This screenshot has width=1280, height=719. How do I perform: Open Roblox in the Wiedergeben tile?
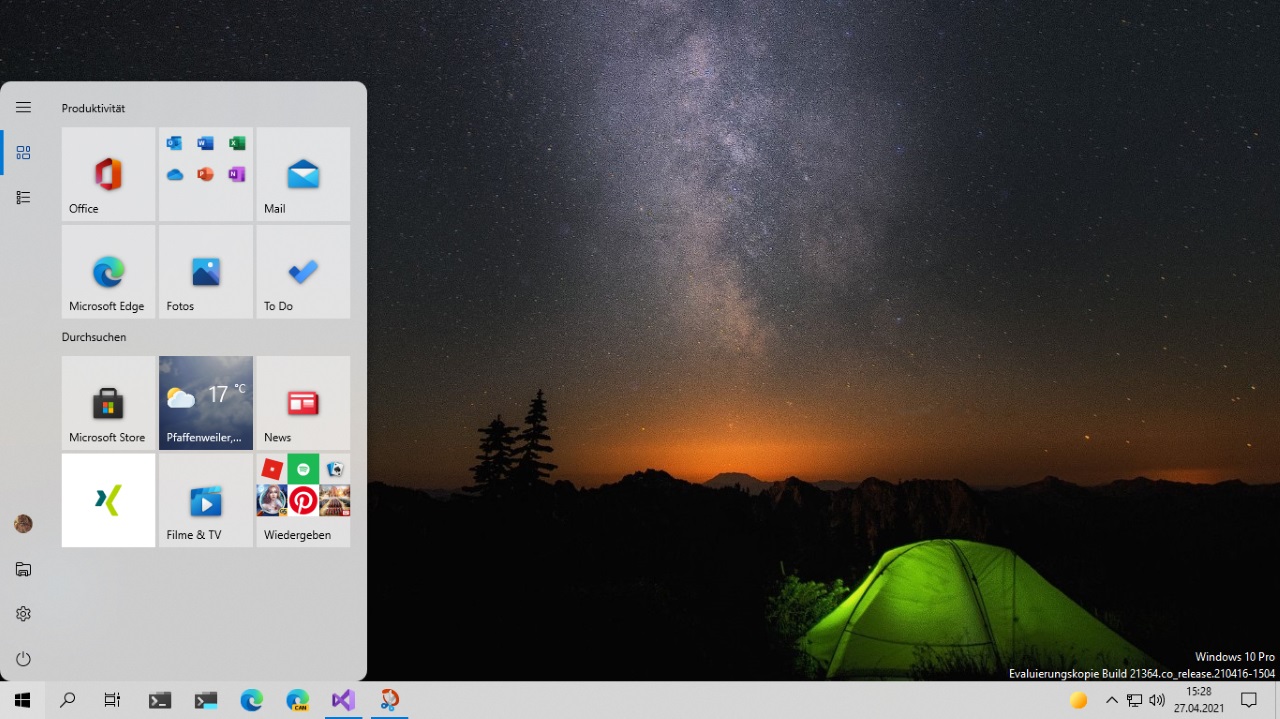click(x=272, y=468)
